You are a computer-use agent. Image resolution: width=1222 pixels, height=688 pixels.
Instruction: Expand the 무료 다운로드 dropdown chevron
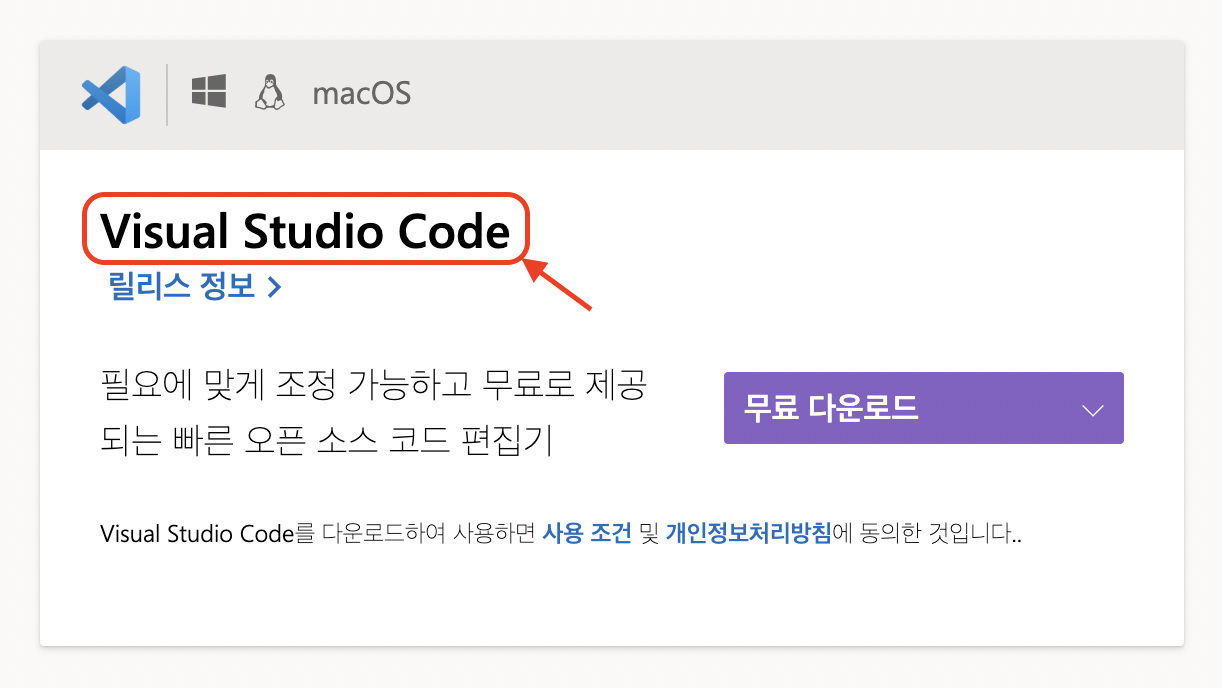[x=1093, y=410]
